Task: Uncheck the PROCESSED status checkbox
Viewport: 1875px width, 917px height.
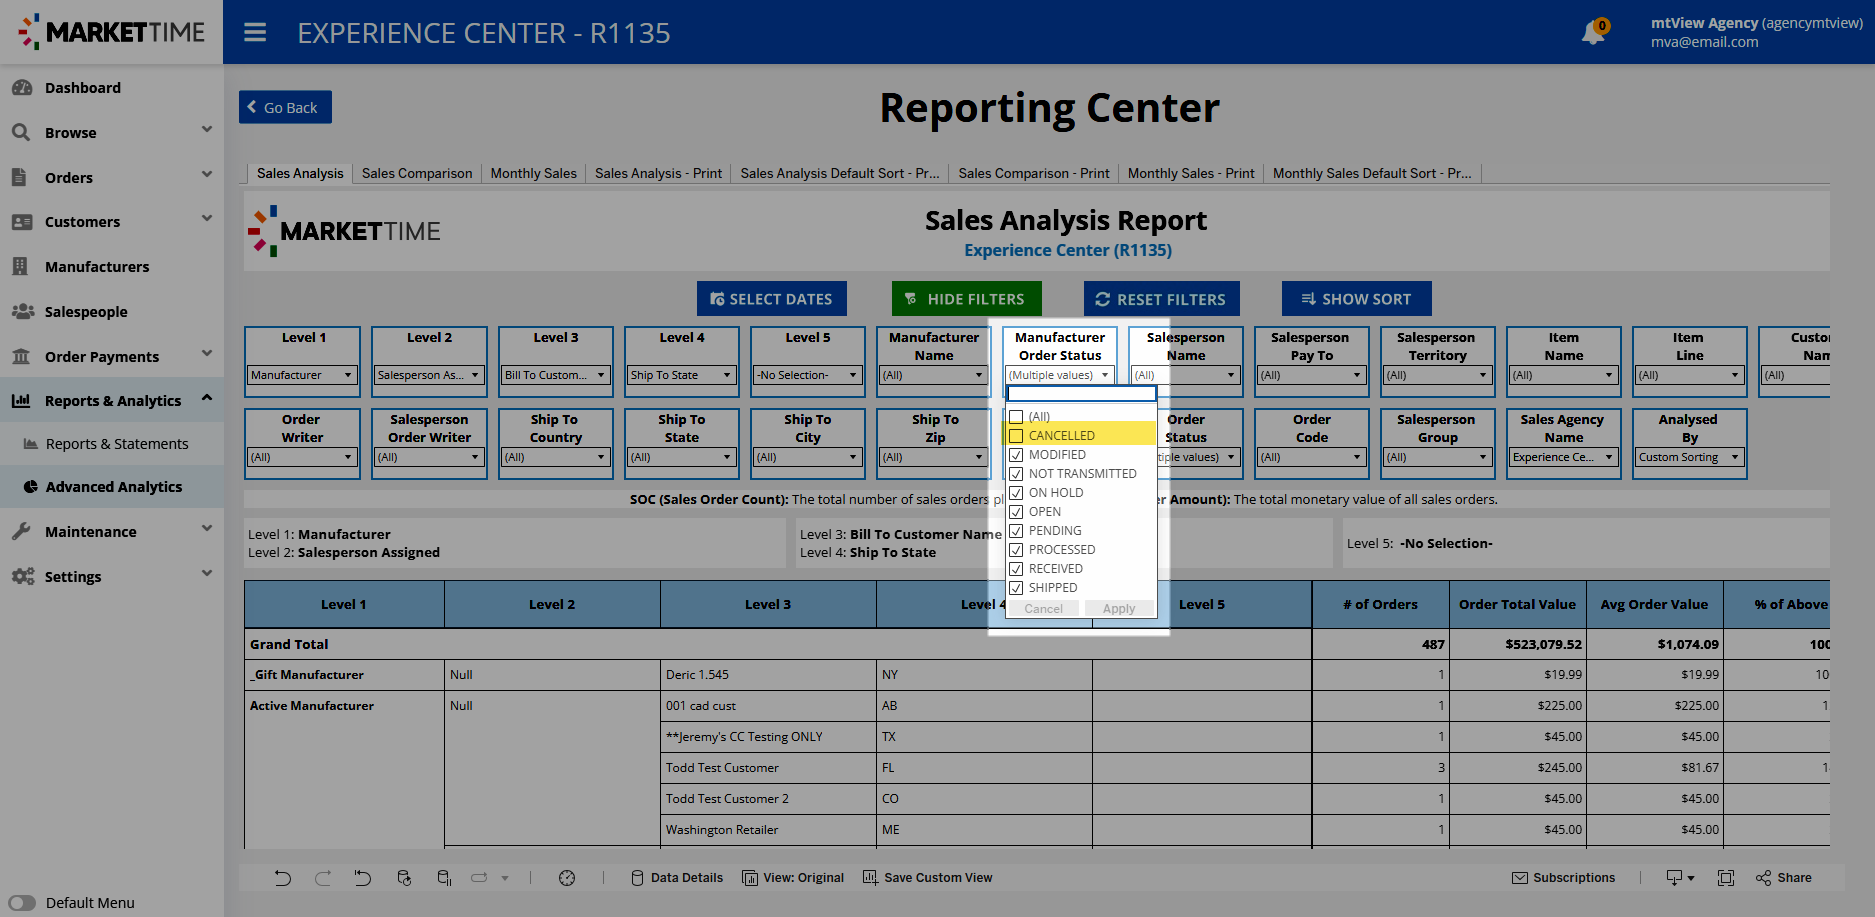Action: point(1016,550)
